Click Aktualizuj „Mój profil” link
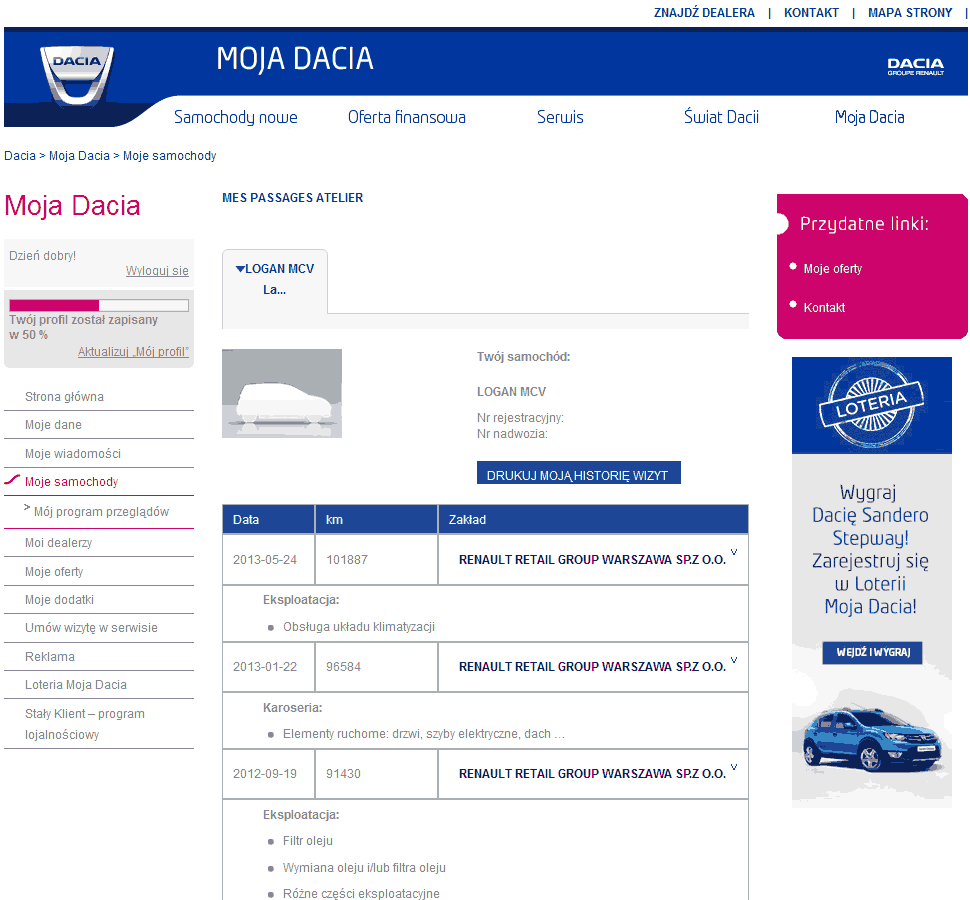Image resolution: width=970 pixels, height=900 pixels. point(133,351)
